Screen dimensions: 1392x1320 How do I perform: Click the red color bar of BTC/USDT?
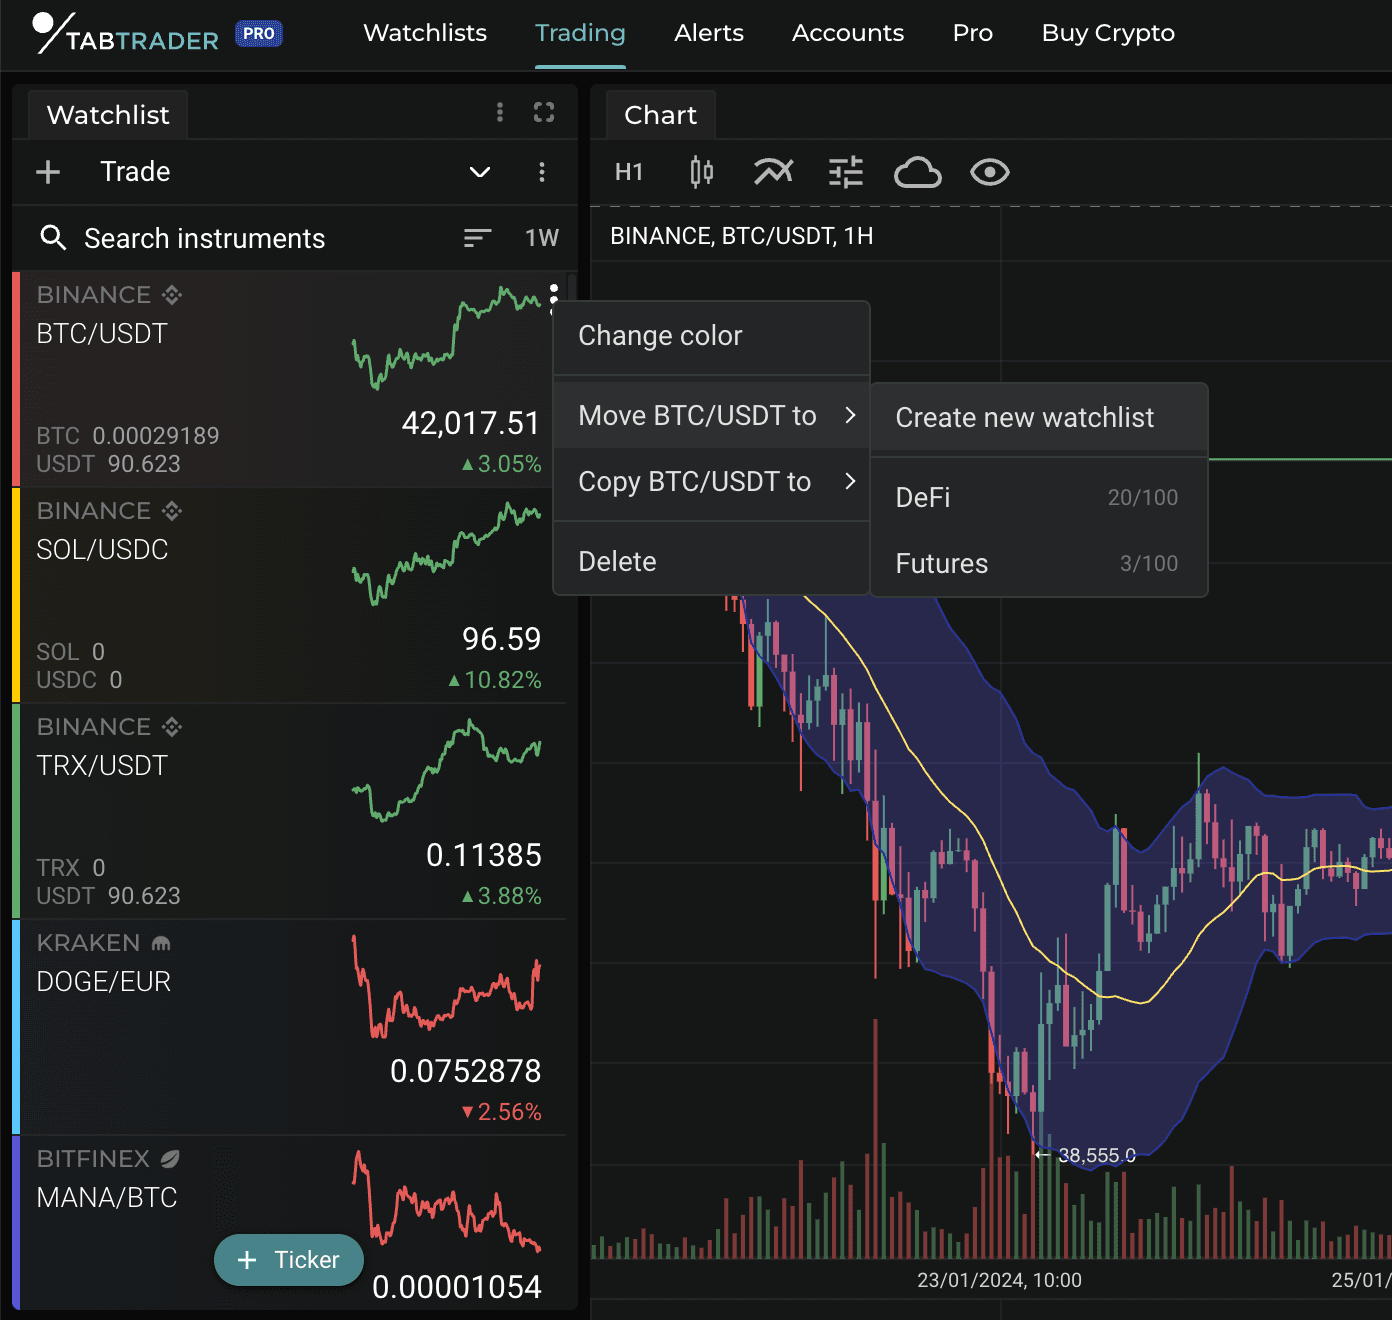point(16,379)
